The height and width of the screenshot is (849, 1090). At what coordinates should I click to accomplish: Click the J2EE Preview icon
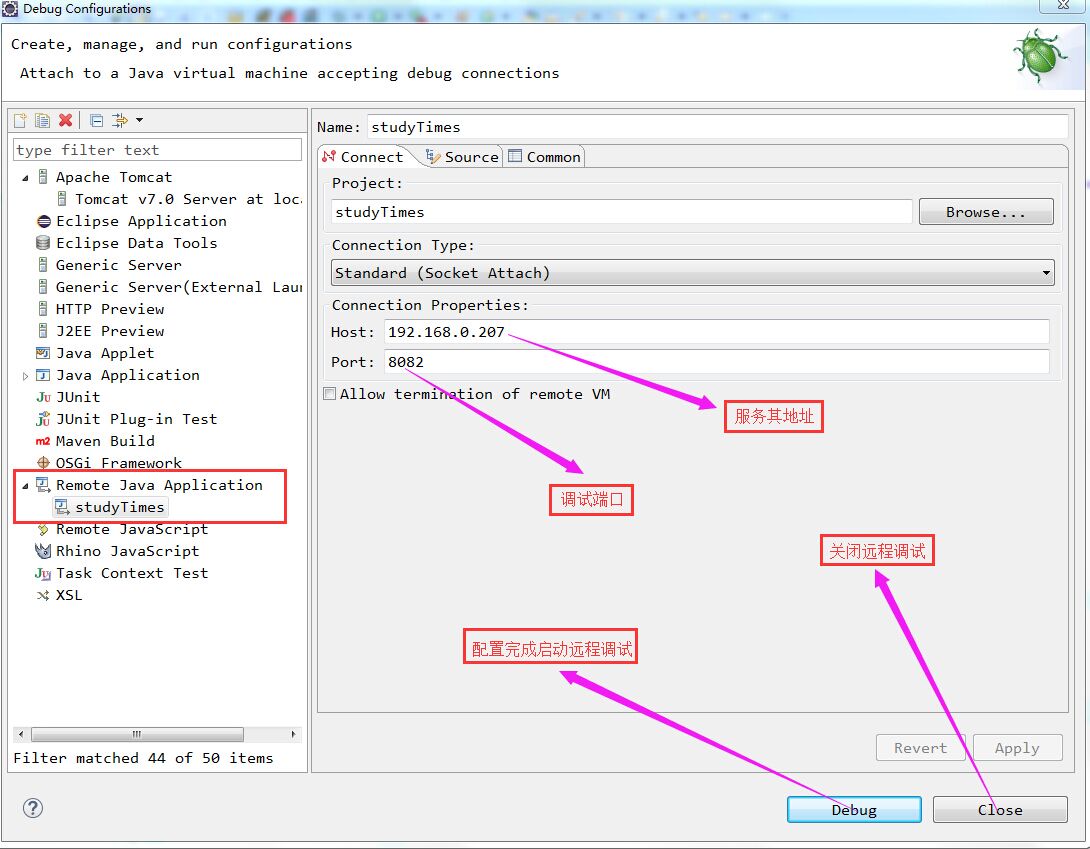[x=43, y=331]
